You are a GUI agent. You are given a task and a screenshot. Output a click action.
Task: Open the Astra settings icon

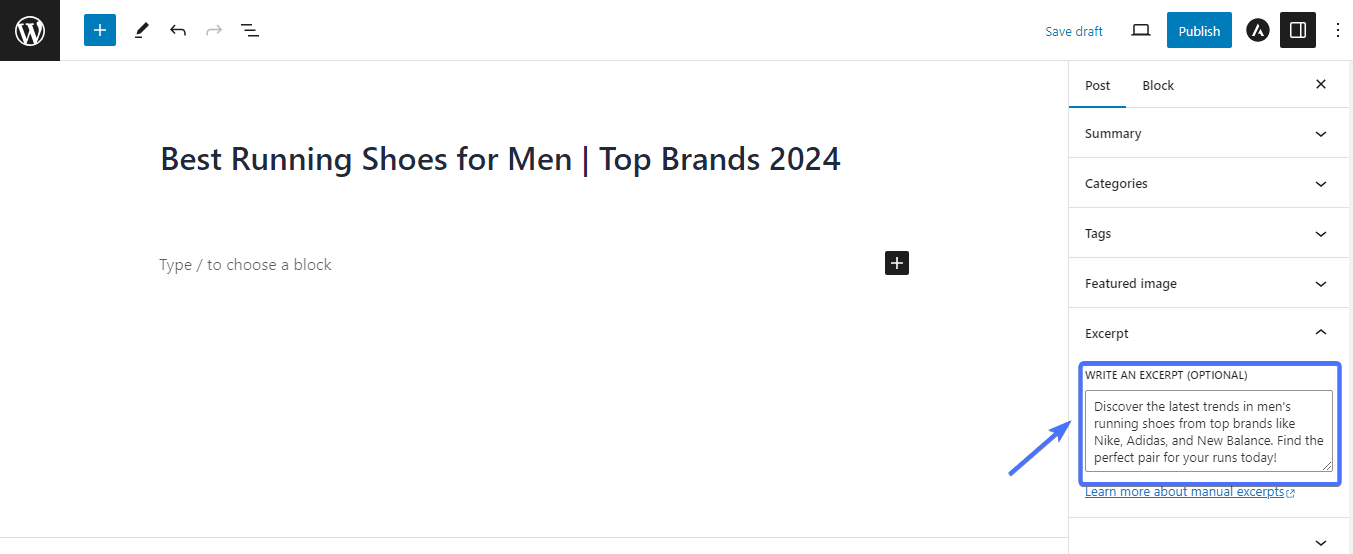click(1258, 31)
